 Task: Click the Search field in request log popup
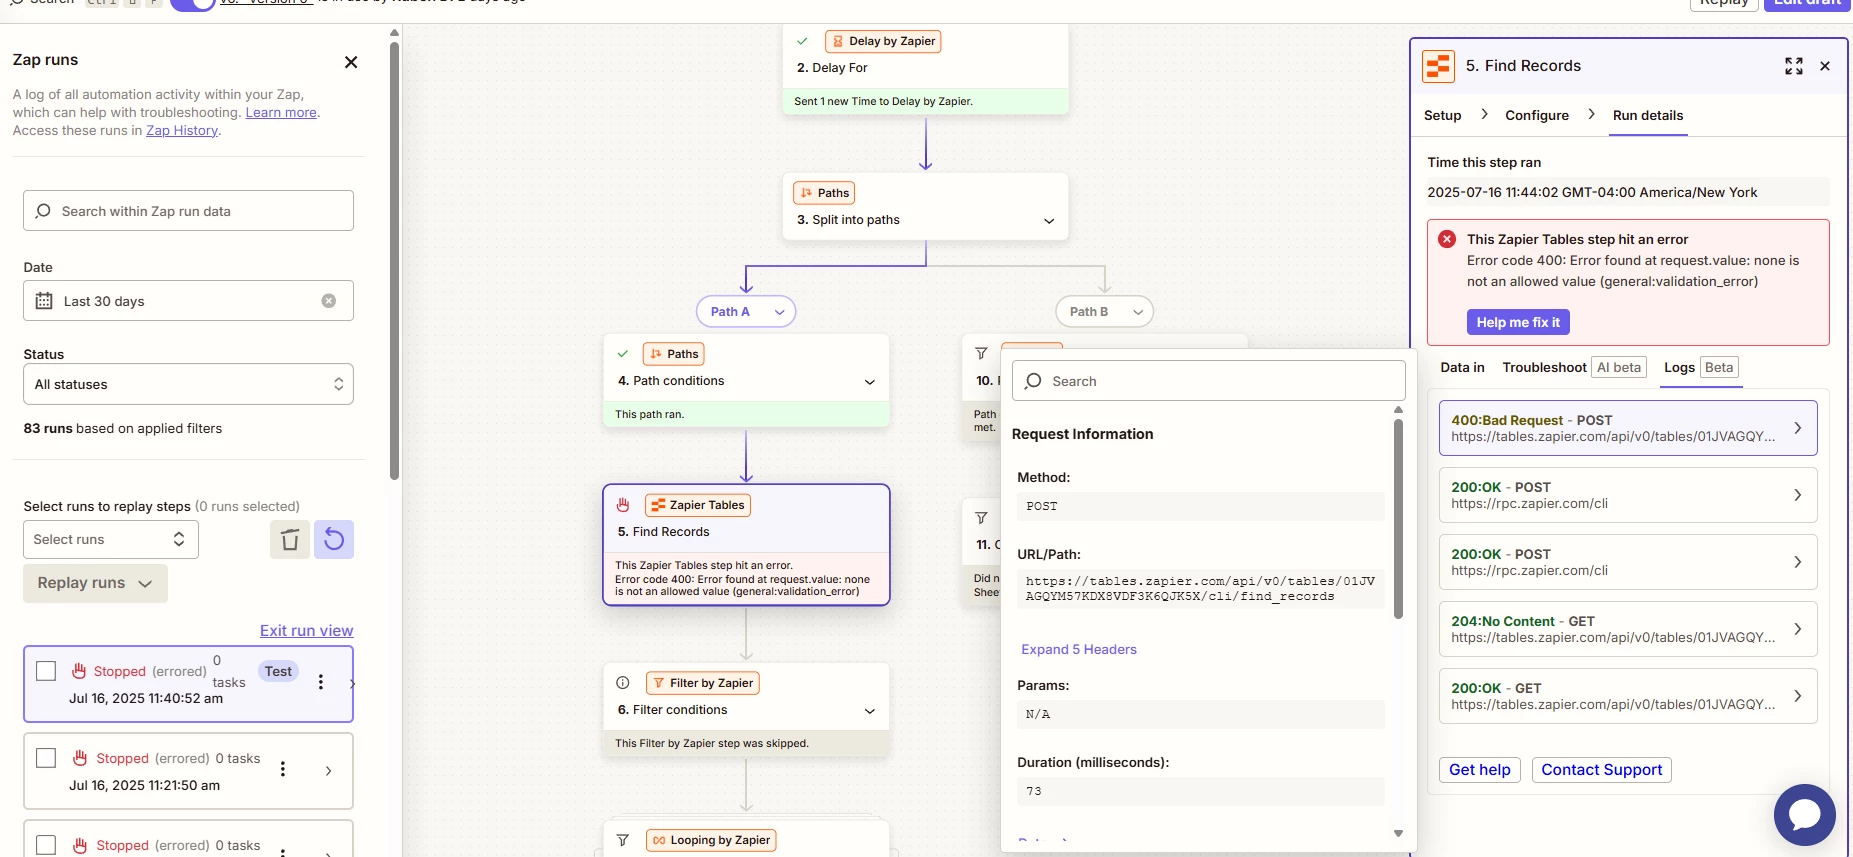tap(1209, 381)
